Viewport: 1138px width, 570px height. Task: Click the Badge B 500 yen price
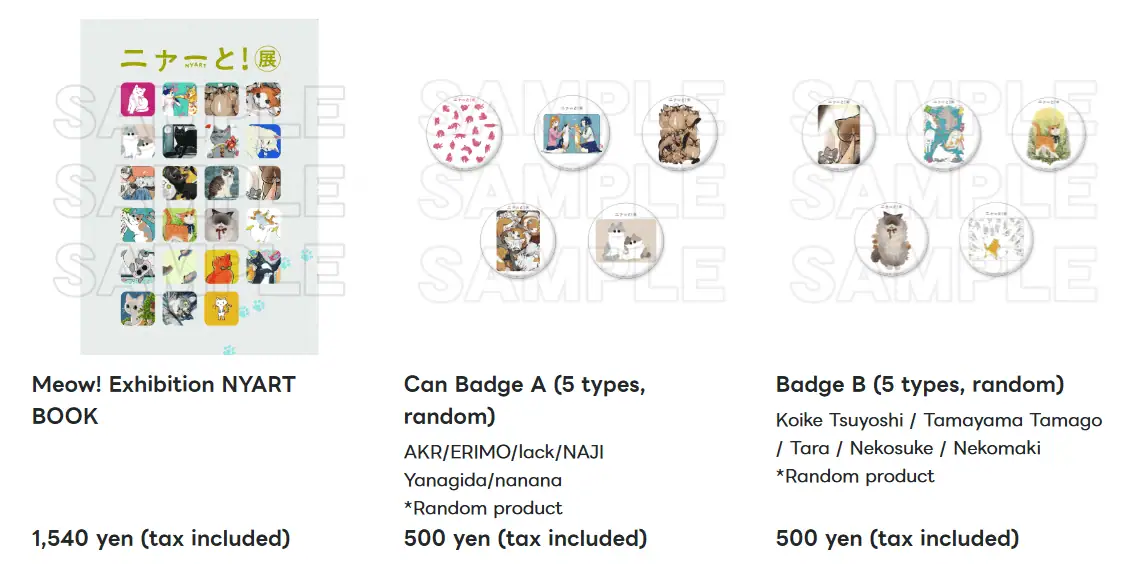click(x=897, y=539)
